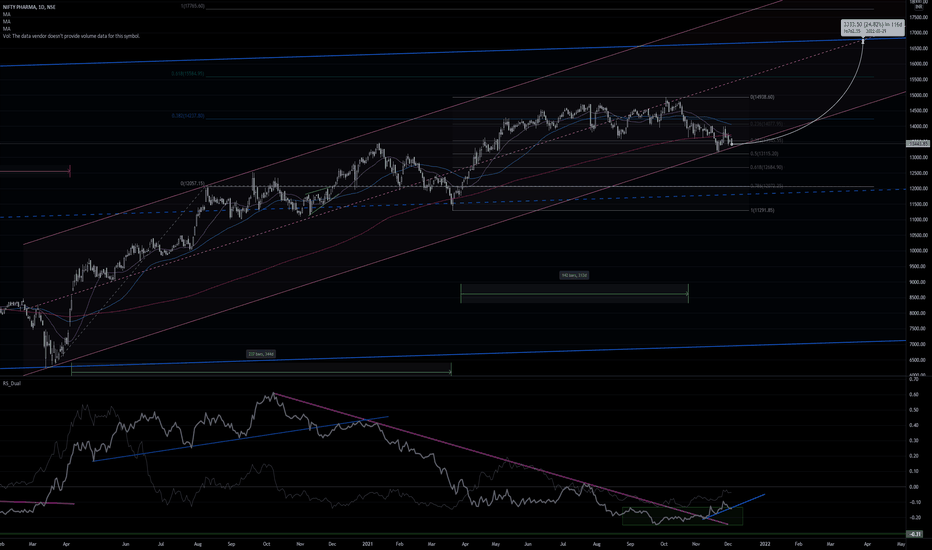Select the date range label reading 344d
The image size is (932, 550).
261,354
